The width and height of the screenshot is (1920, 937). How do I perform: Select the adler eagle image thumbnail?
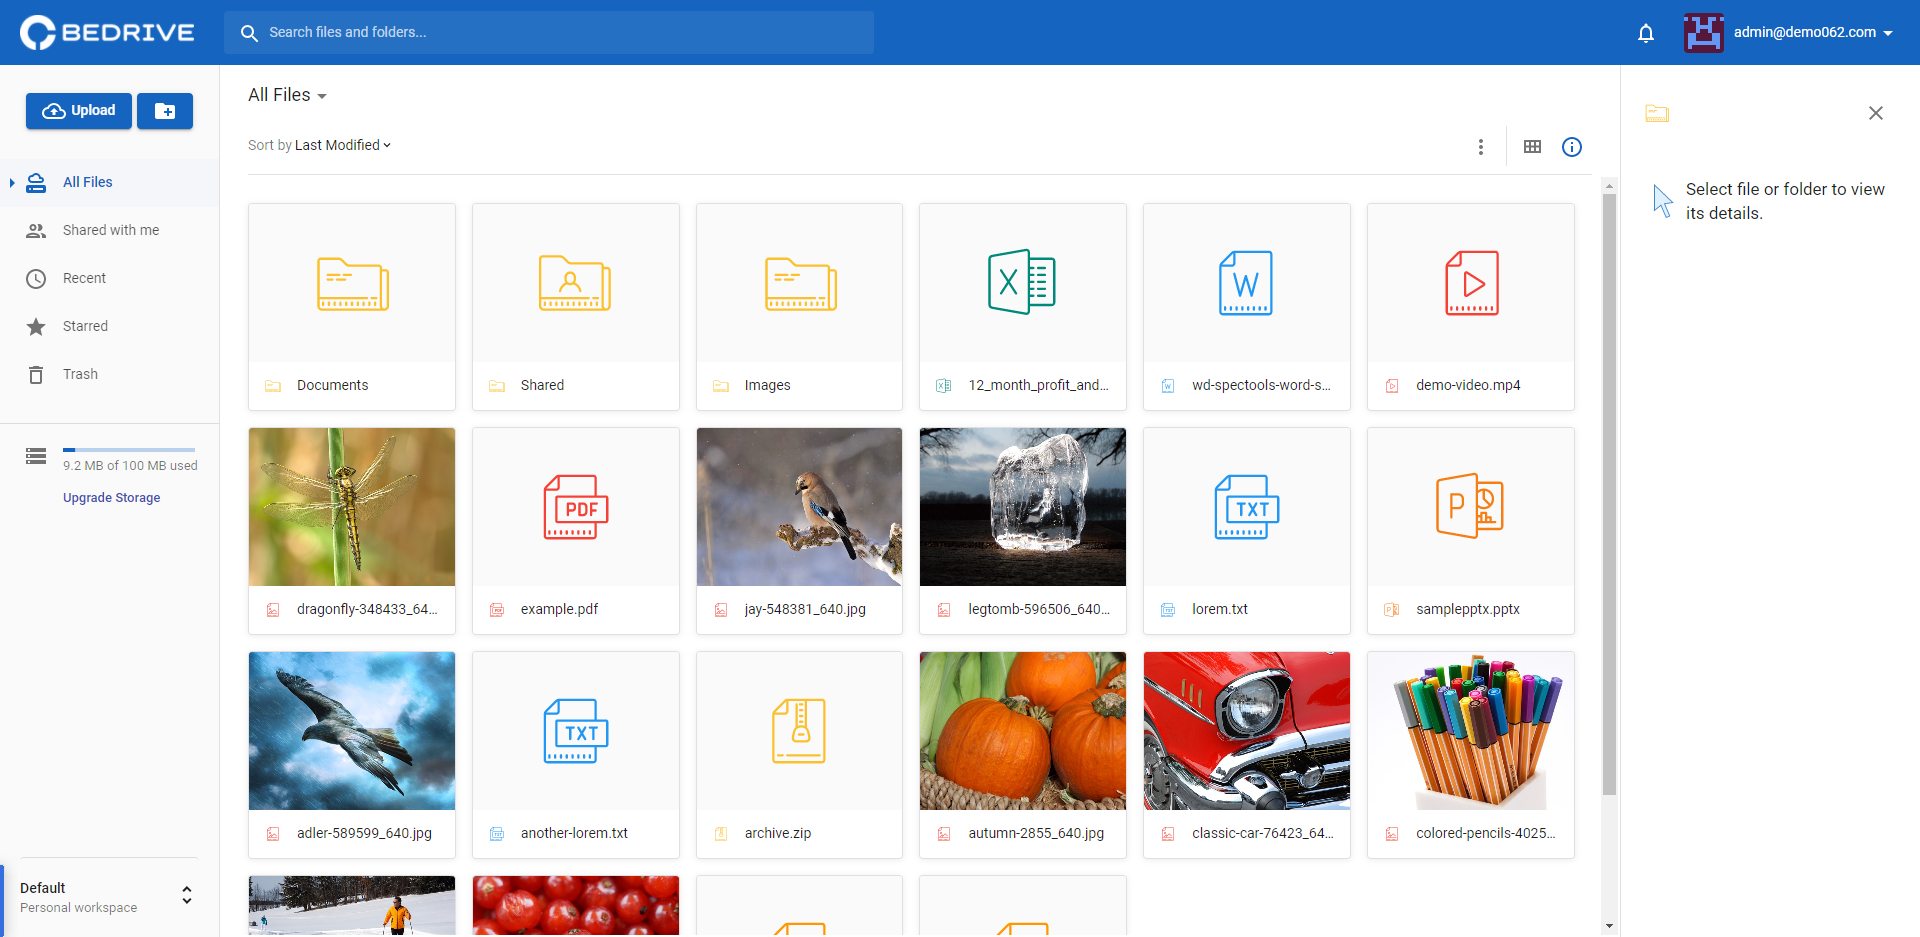pyautogui.click(x=352, y=731)
